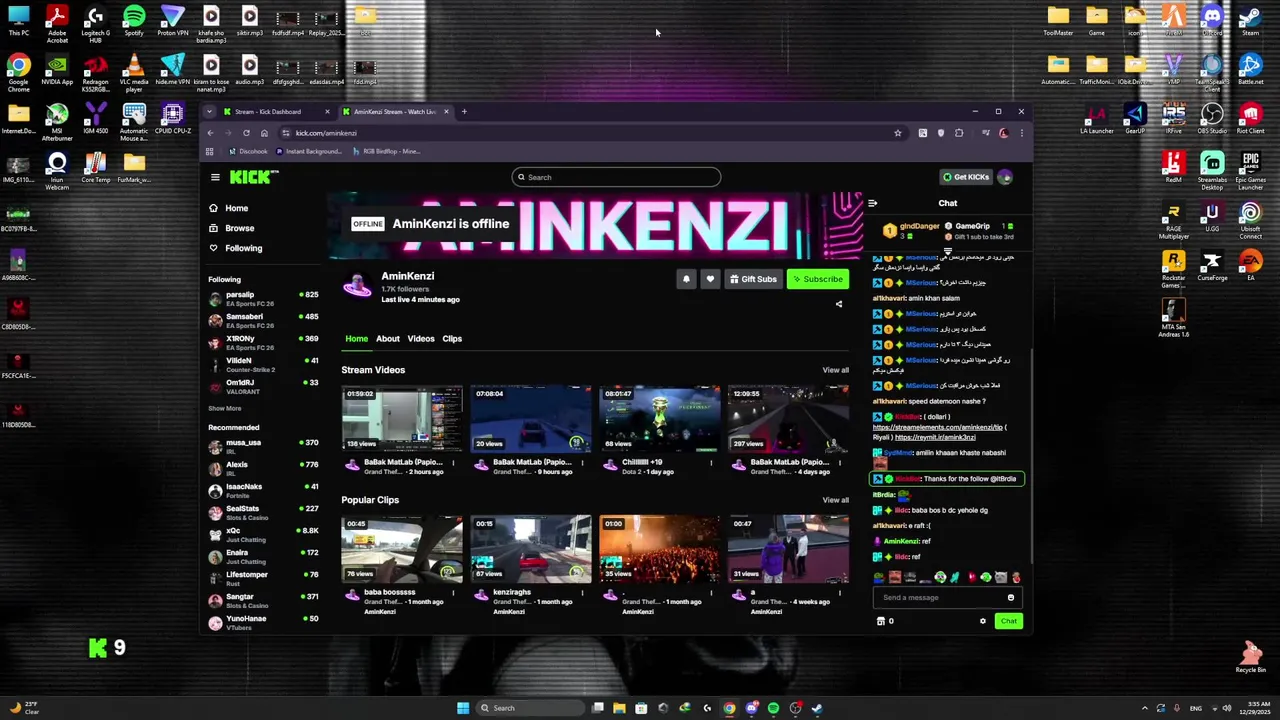Click the Kick logo
The image size is (1280, 720).
252,177
